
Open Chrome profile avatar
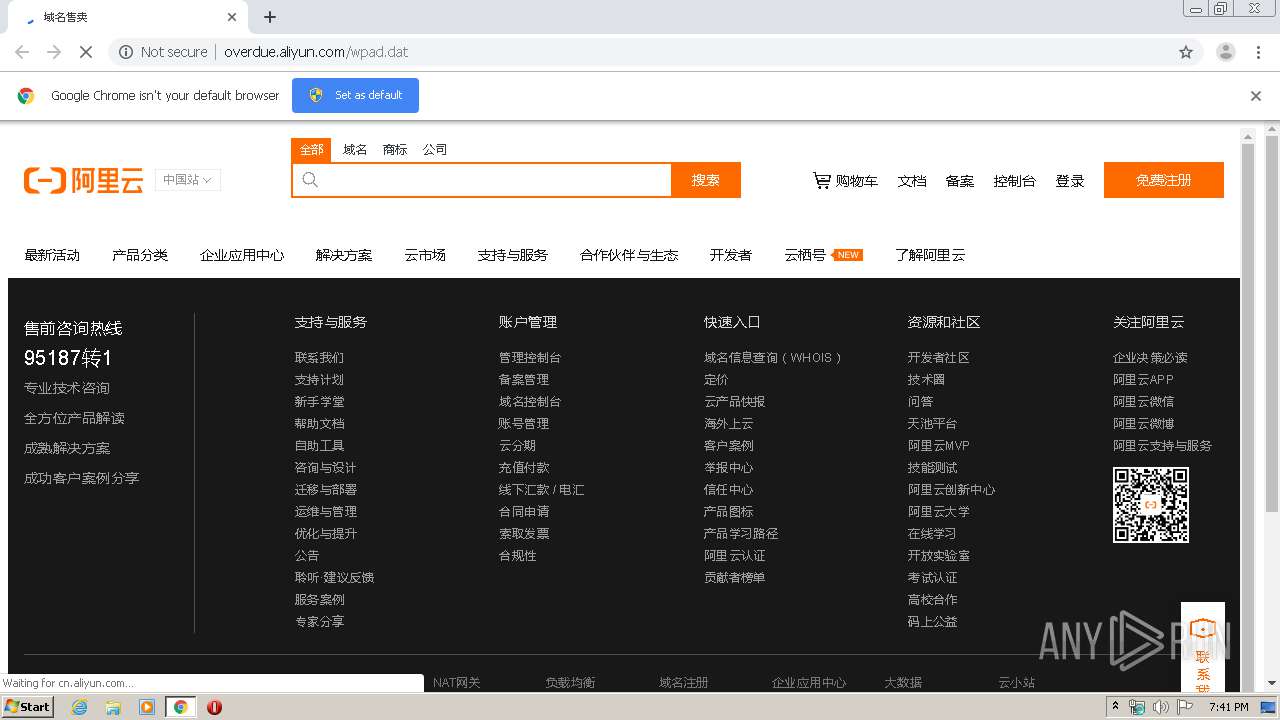pos(1225,52)
